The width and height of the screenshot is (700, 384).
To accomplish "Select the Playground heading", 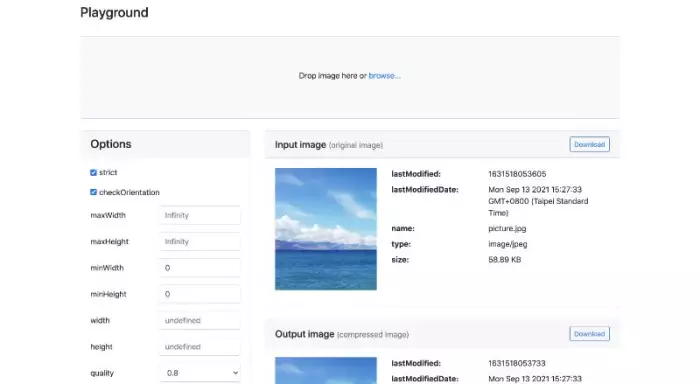I will pos(114,13).
